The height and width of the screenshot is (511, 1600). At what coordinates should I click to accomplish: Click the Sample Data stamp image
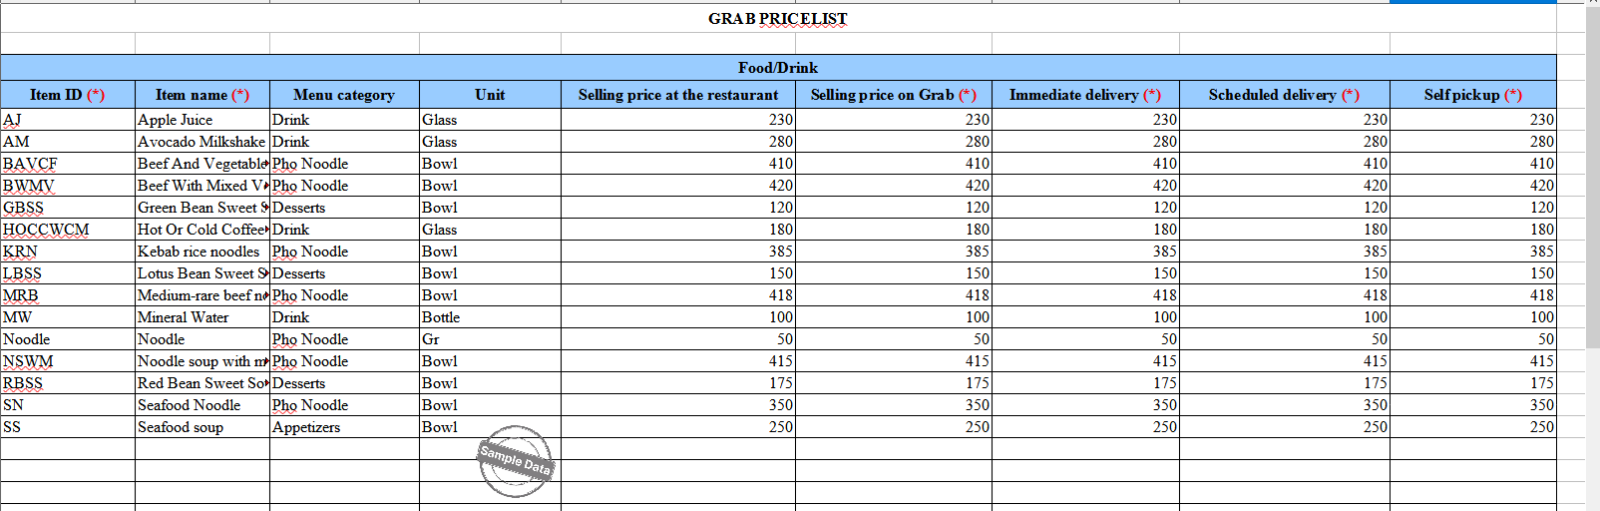(515, 461)
